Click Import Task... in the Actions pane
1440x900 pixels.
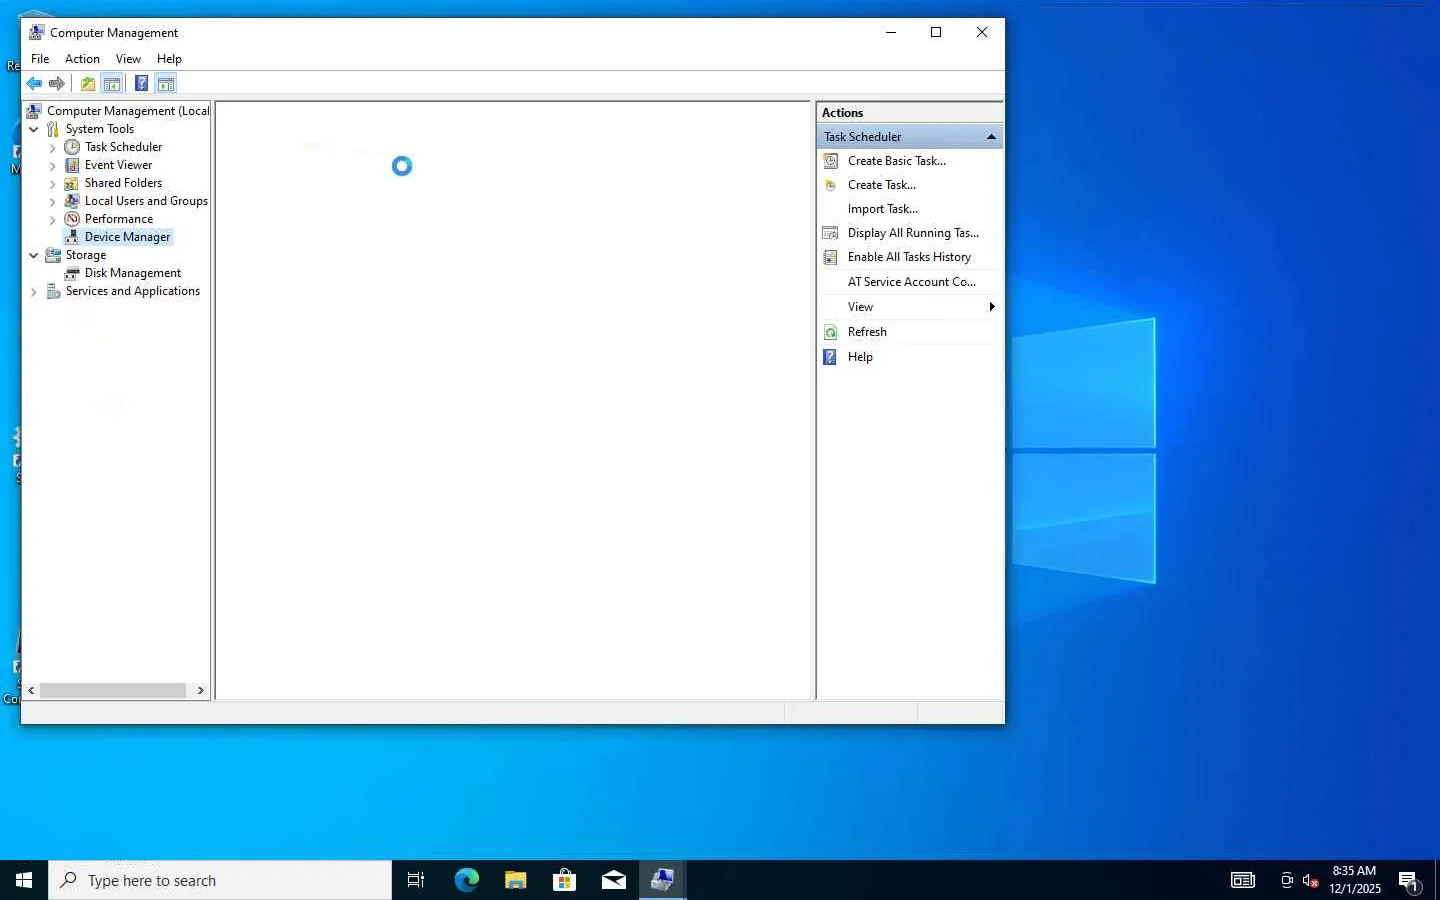(882, 209)
